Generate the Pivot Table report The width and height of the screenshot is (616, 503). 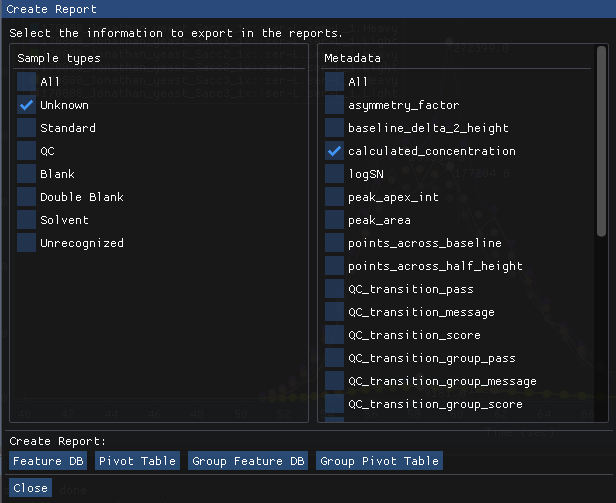[137, 461]
